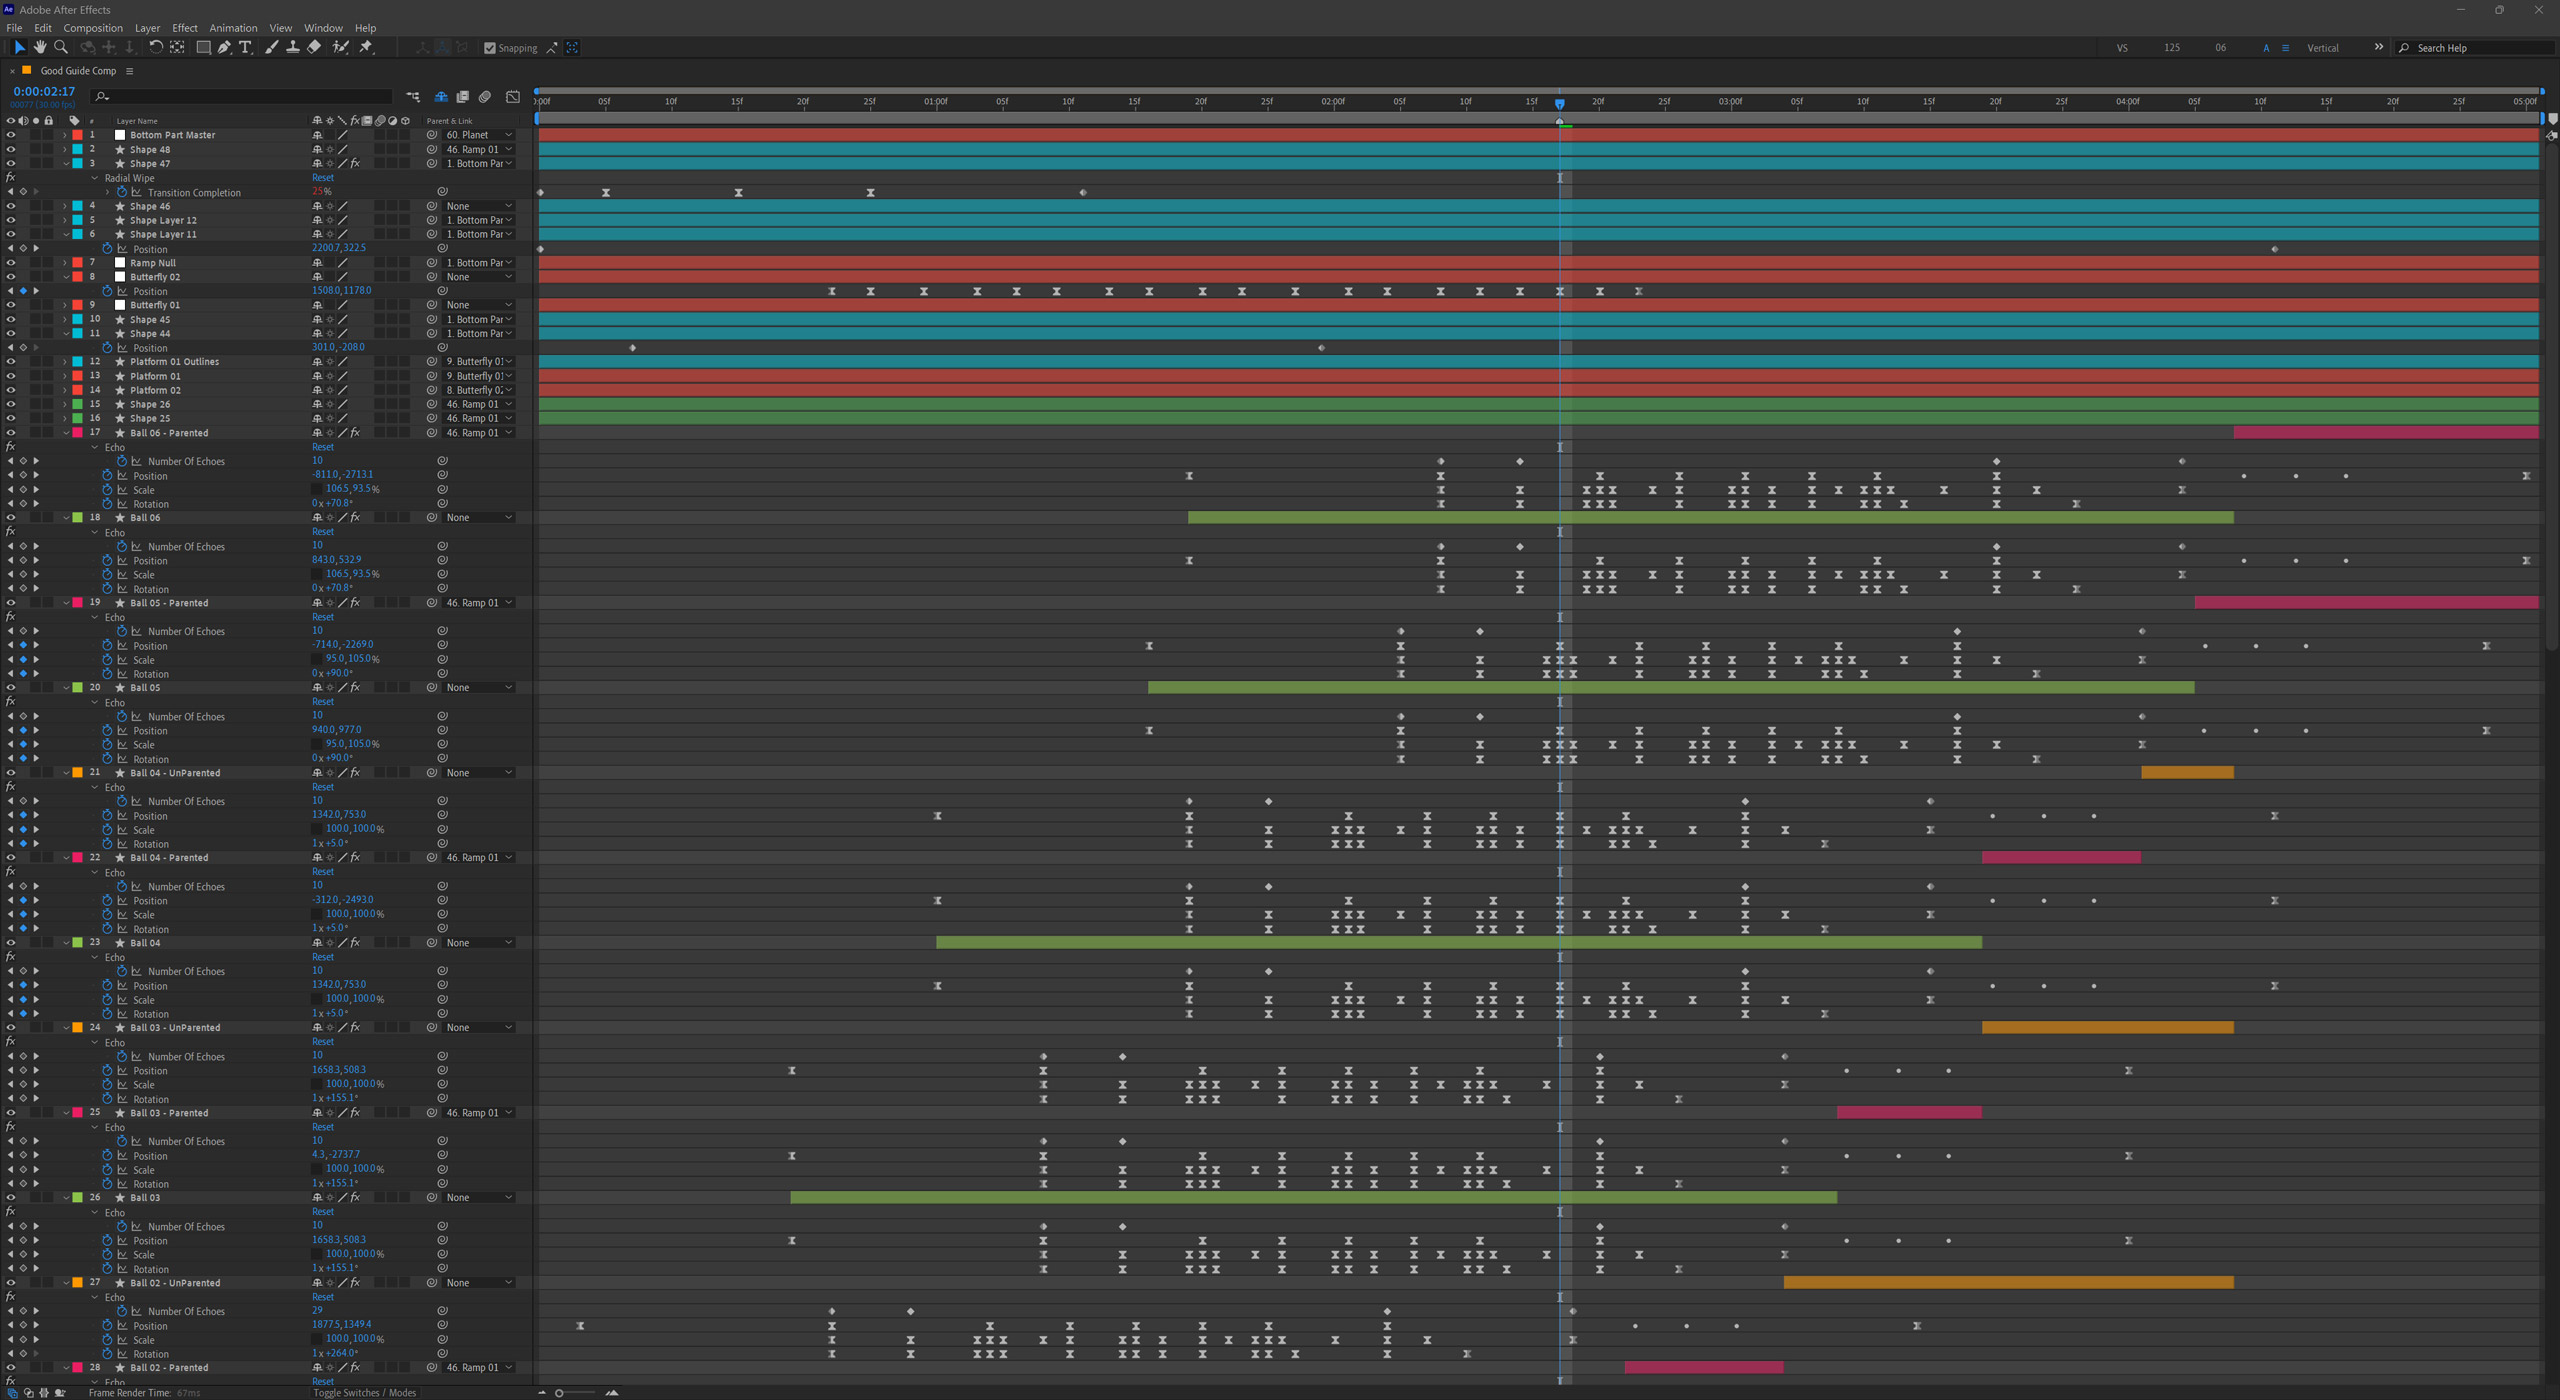Toggle the Snapping checkbox

click(x=490, y=48)
